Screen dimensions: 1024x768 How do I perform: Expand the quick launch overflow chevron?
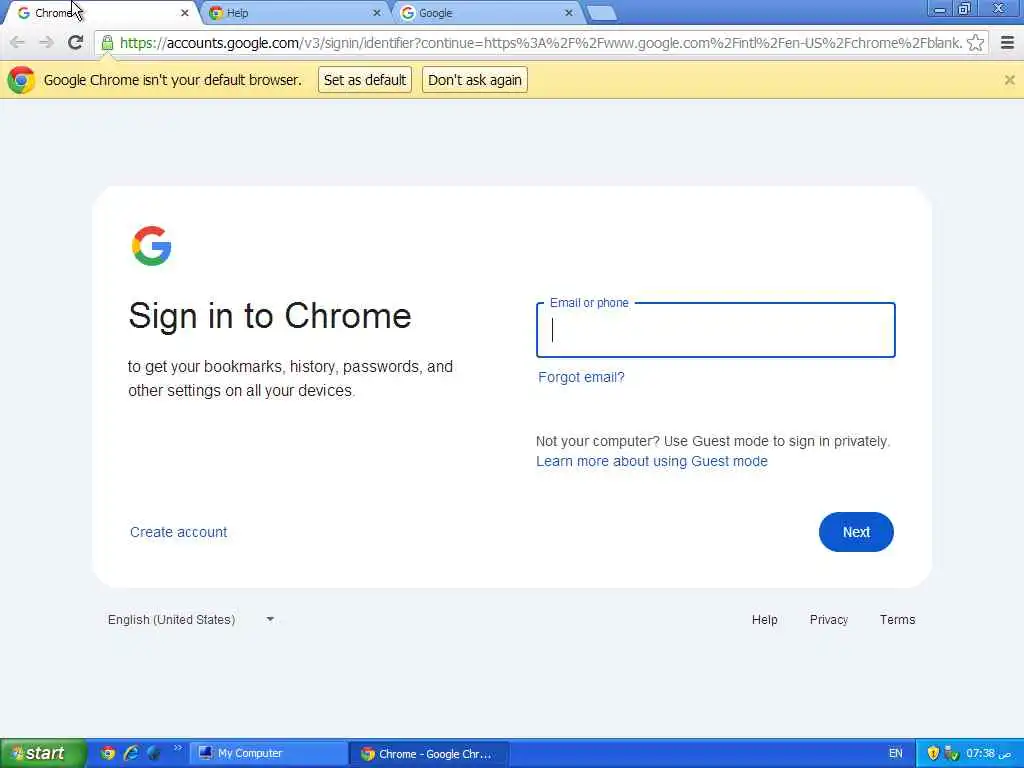178,748
